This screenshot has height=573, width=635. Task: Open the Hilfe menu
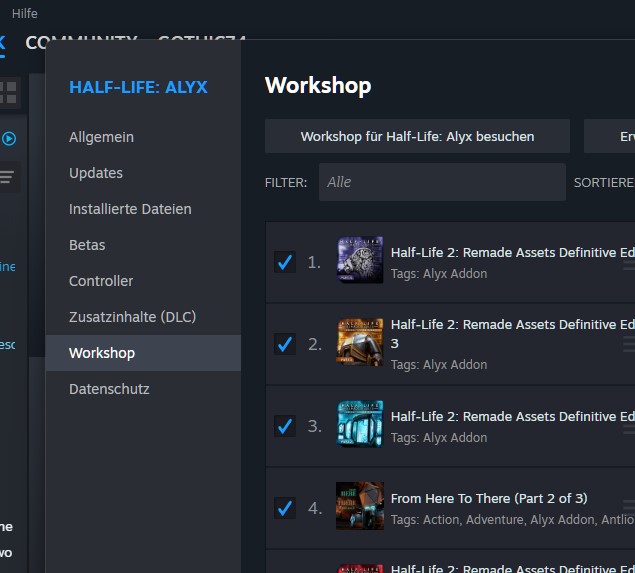[x=25, y=14]
